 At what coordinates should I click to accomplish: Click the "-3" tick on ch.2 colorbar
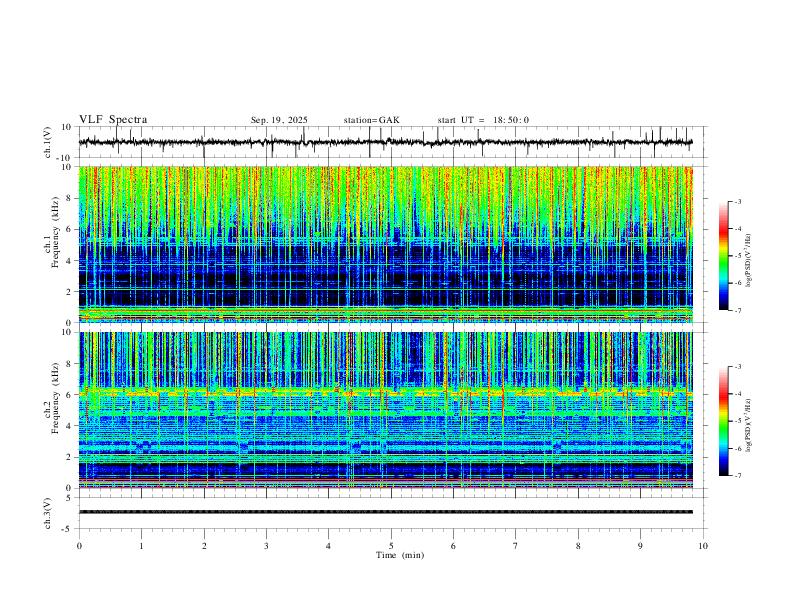point(737,367)
